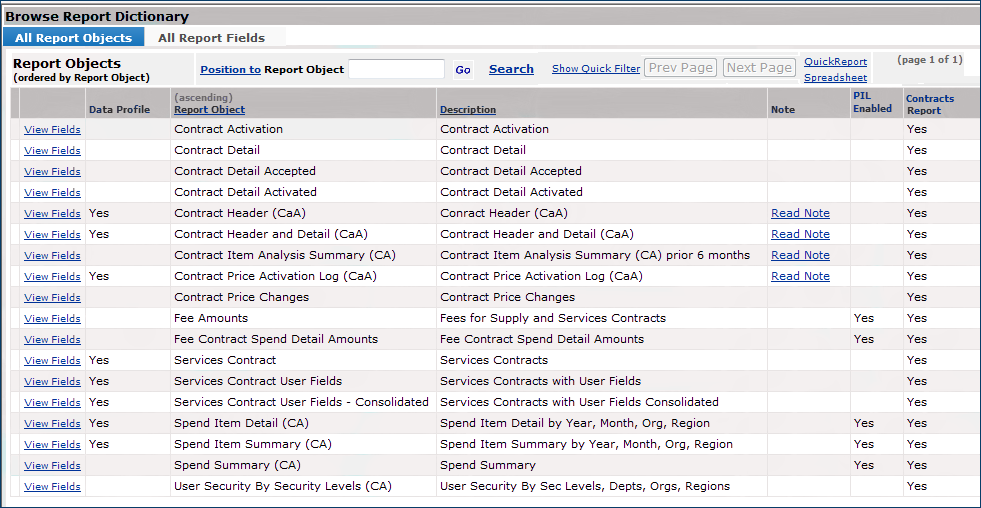Image resolution: width=981 pixels, height=508 pixels.
Task: Select the All Report Objects tab
Action: (73, 38)
